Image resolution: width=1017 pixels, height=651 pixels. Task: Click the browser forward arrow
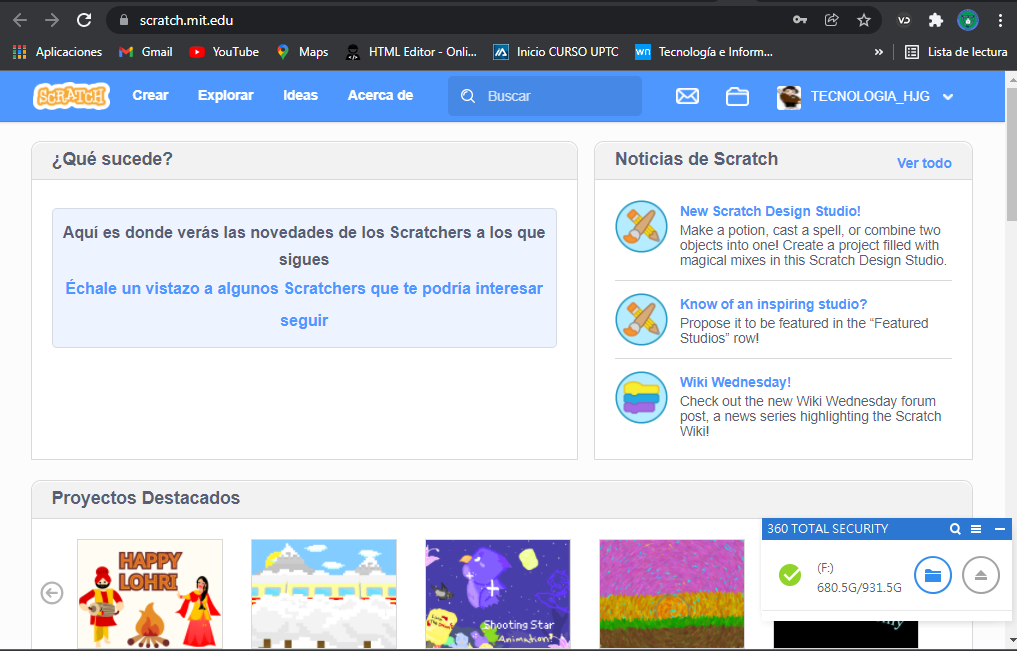52,20
